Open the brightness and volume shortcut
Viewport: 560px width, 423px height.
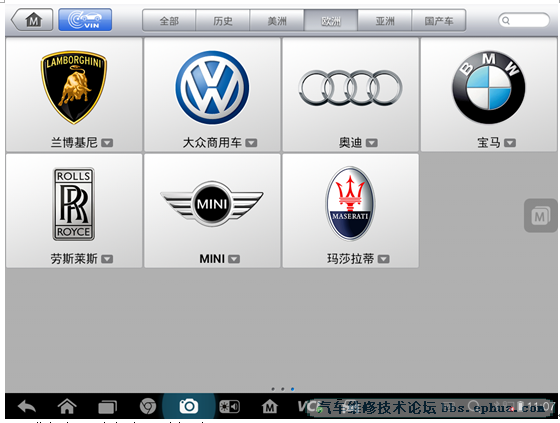229,407
